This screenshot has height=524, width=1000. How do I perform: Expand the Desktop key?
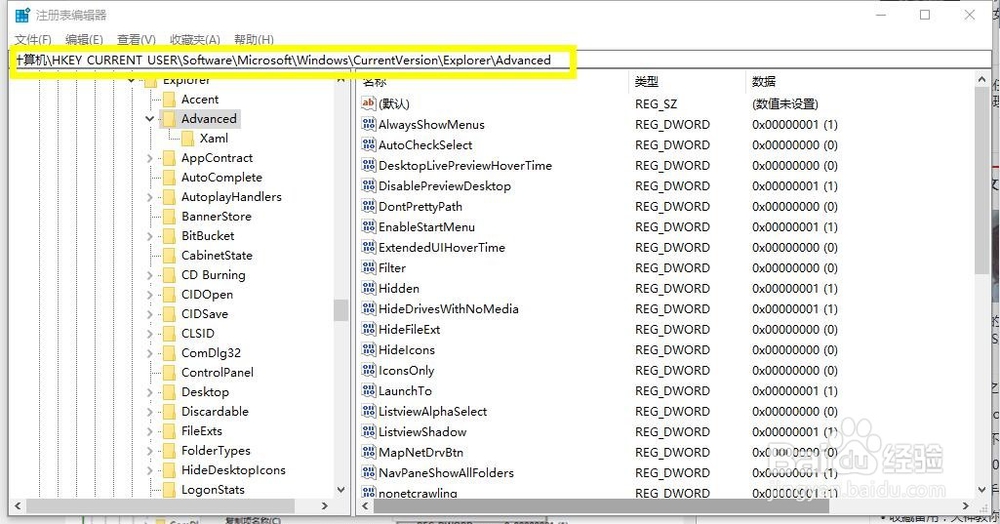point(150,392)
